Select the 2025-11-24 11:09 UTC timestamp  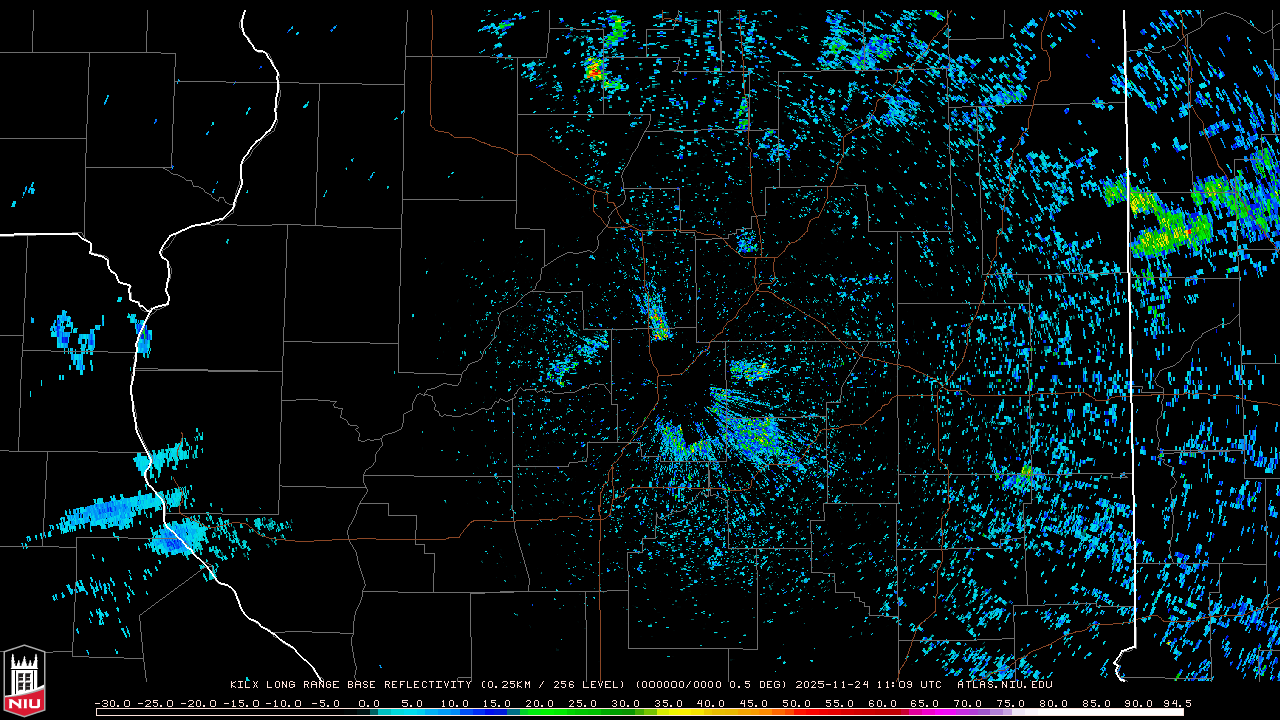pos(868,685)
